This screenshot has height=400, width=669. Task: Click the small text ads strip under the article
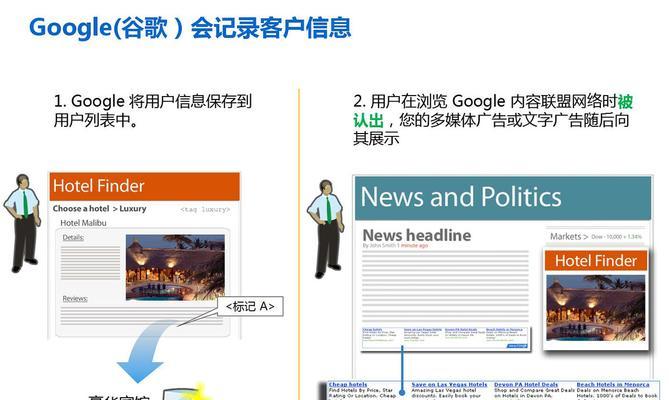pos(445,338)
